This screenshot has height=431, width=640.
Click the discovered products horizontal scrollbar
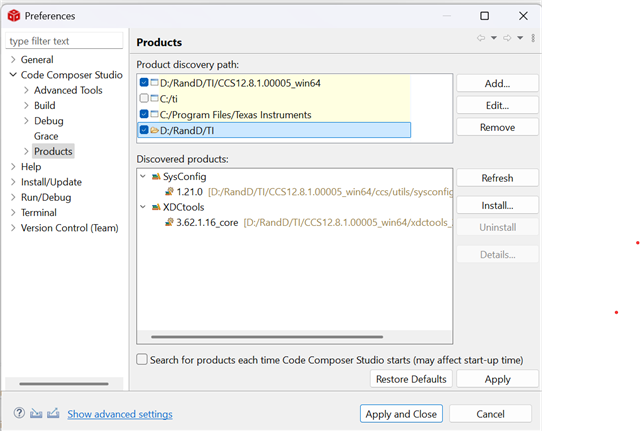point(267,337)
